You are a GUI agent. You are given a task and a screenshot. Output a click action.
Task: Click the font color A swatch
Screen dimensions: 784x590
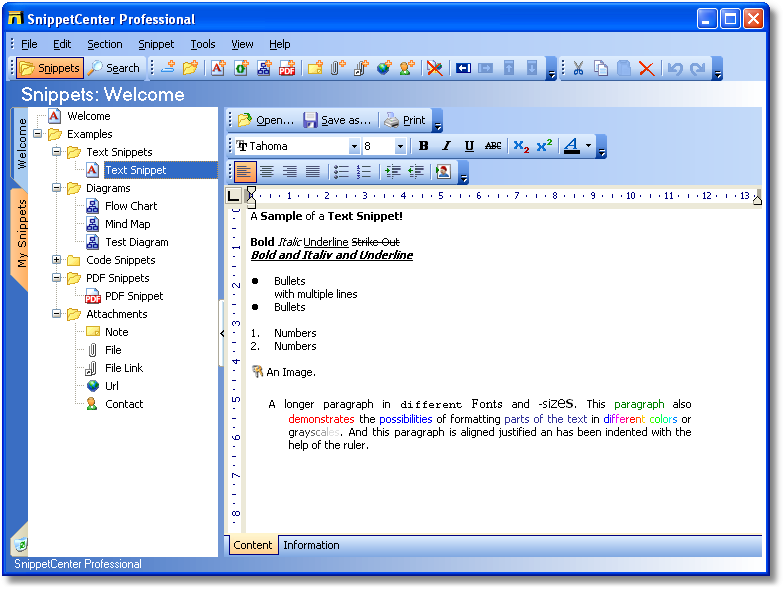tap(572, 146)
